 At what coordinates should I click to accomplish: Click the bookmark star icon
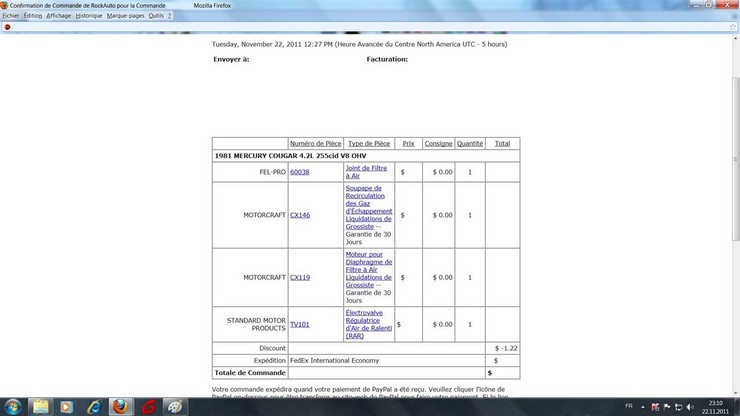732,27
